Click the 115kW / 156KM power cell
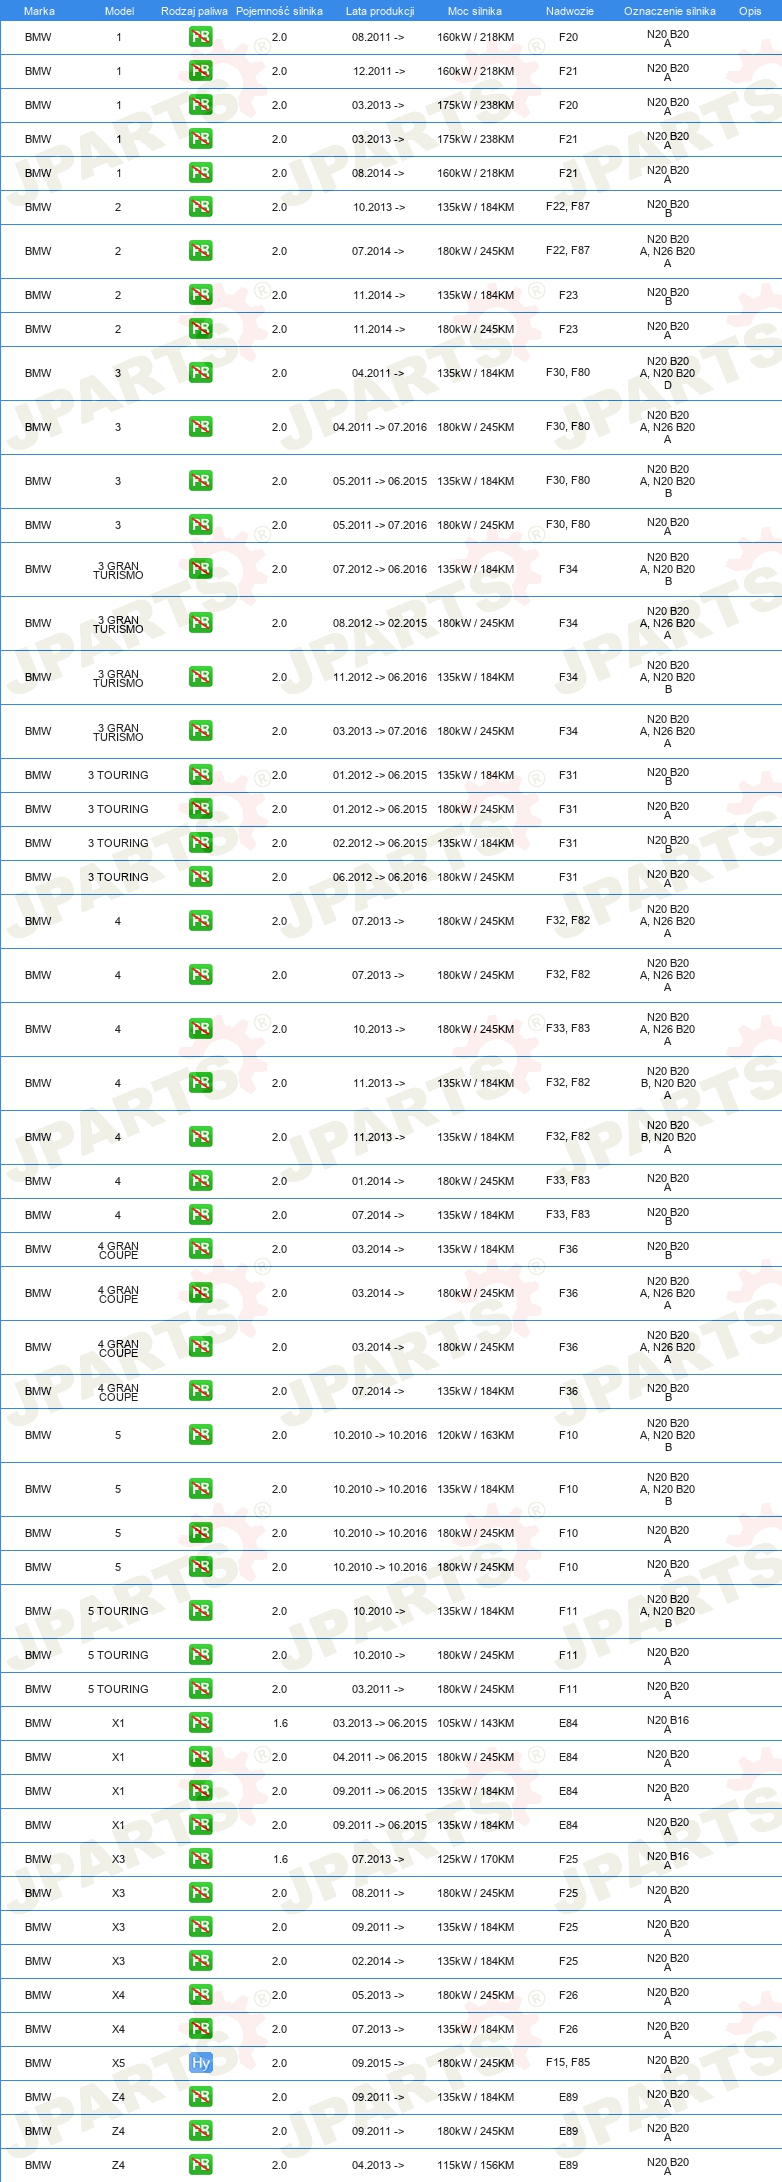The width and height of the screenshot is (782, 2182). coord(475,2165)
